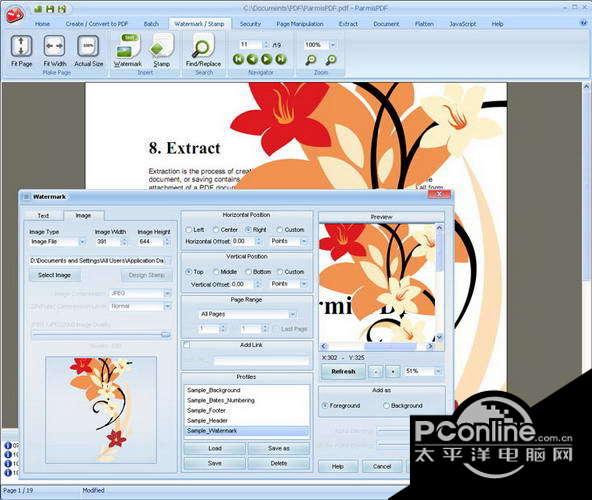Go to first page navigator icon

pos(238,59)
